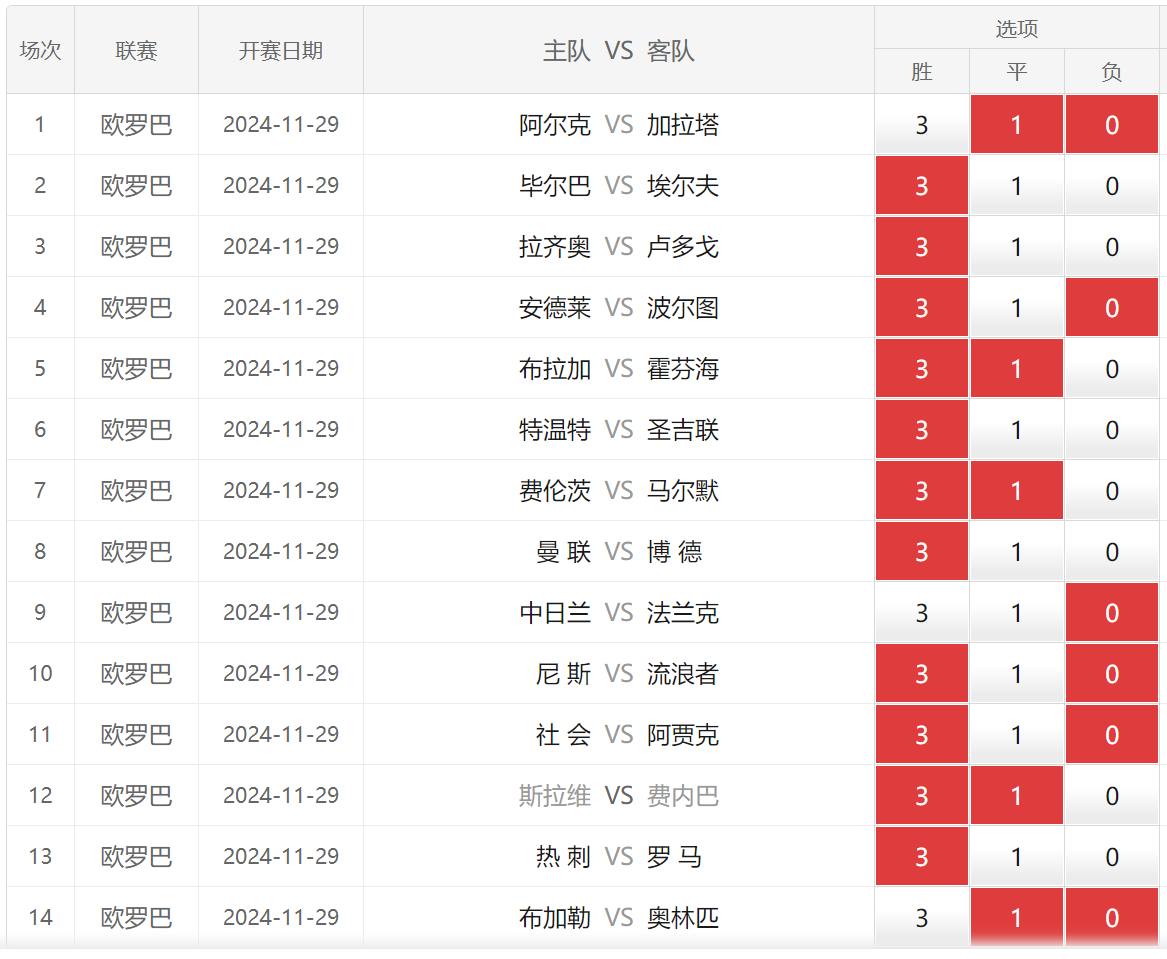Click the 胜 column sub-header
The image size is (1167, 959).
click(x=921, y=72)
